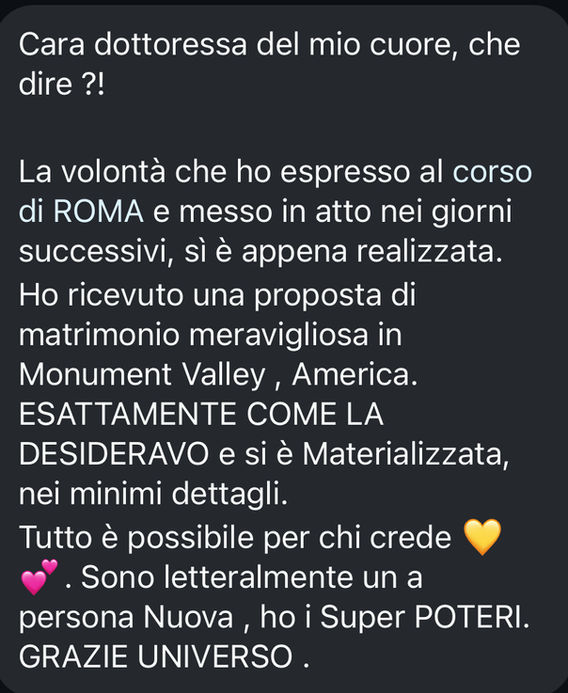Screen dimensions: 568x693
Task: Click the highlighted word 'corso'
Action: tap(492, 171)
